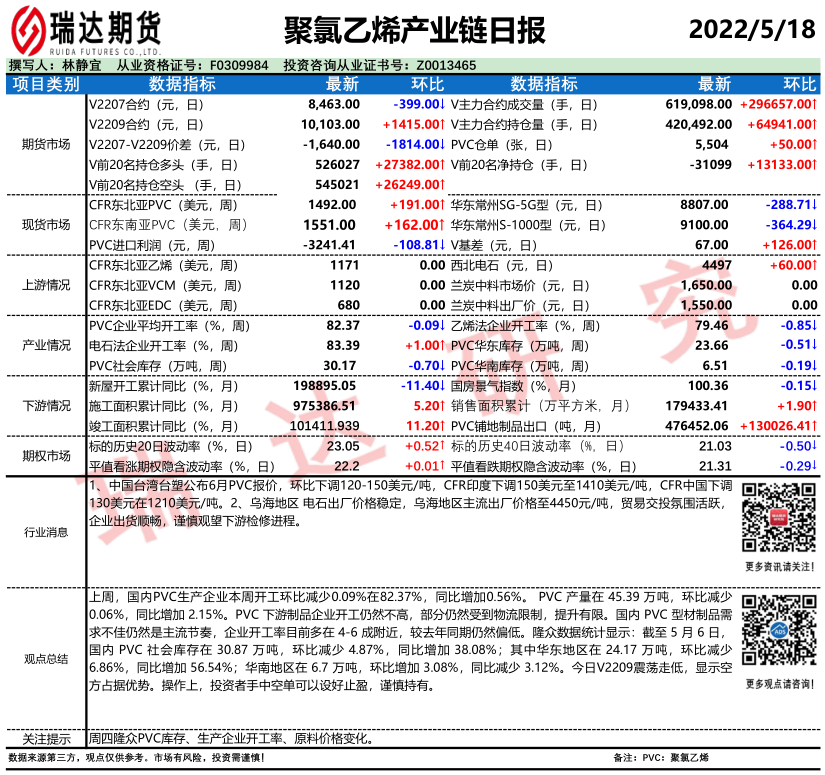Click the author line 撰写人：林静宜
The height and width of the screenshot is (775, 825).
(48, 65)
